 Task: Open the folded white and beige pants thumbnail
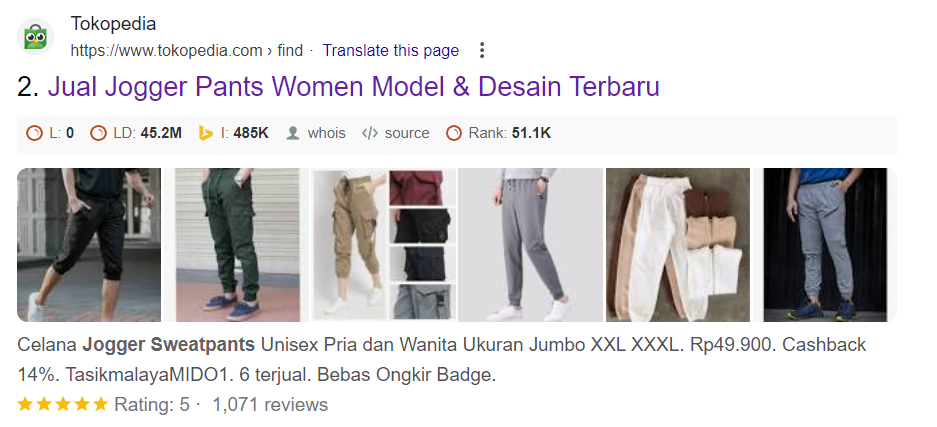pos(678,245)
